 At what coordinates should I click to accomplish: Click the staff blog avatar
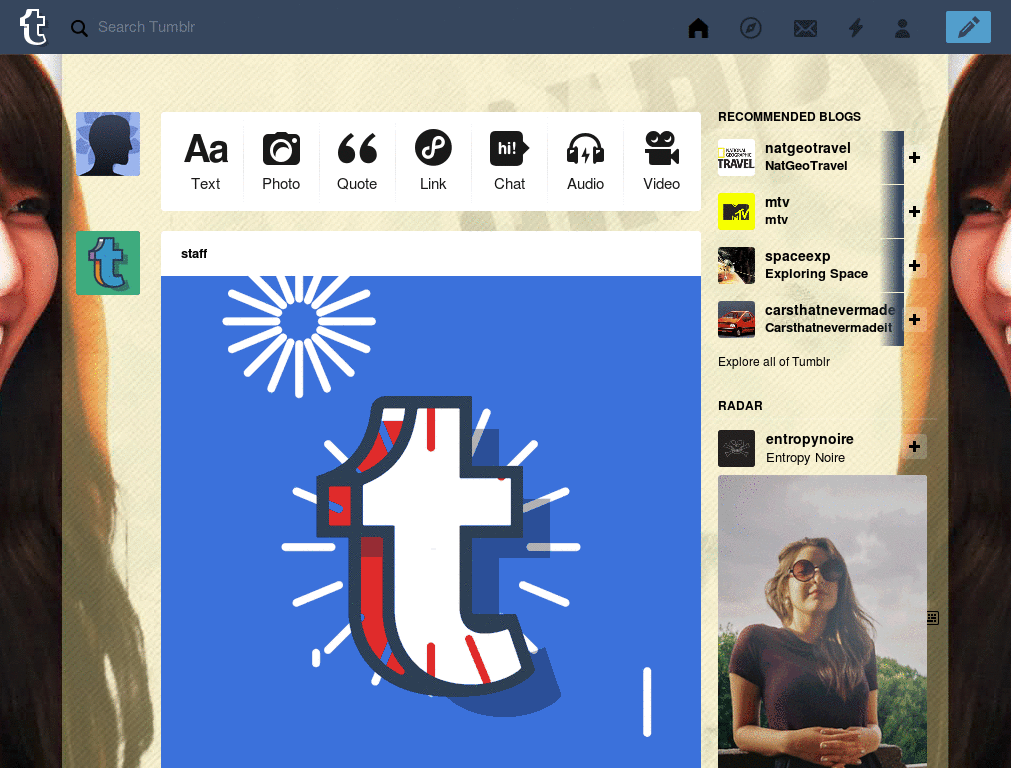pyautogui.click(x=108, y=263)
